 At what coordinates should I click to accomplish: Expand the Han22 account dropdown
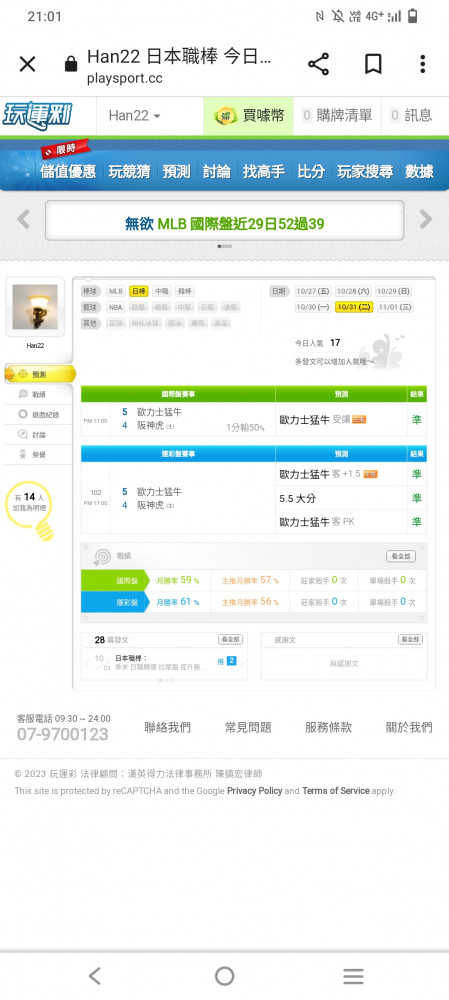point(134,115)
